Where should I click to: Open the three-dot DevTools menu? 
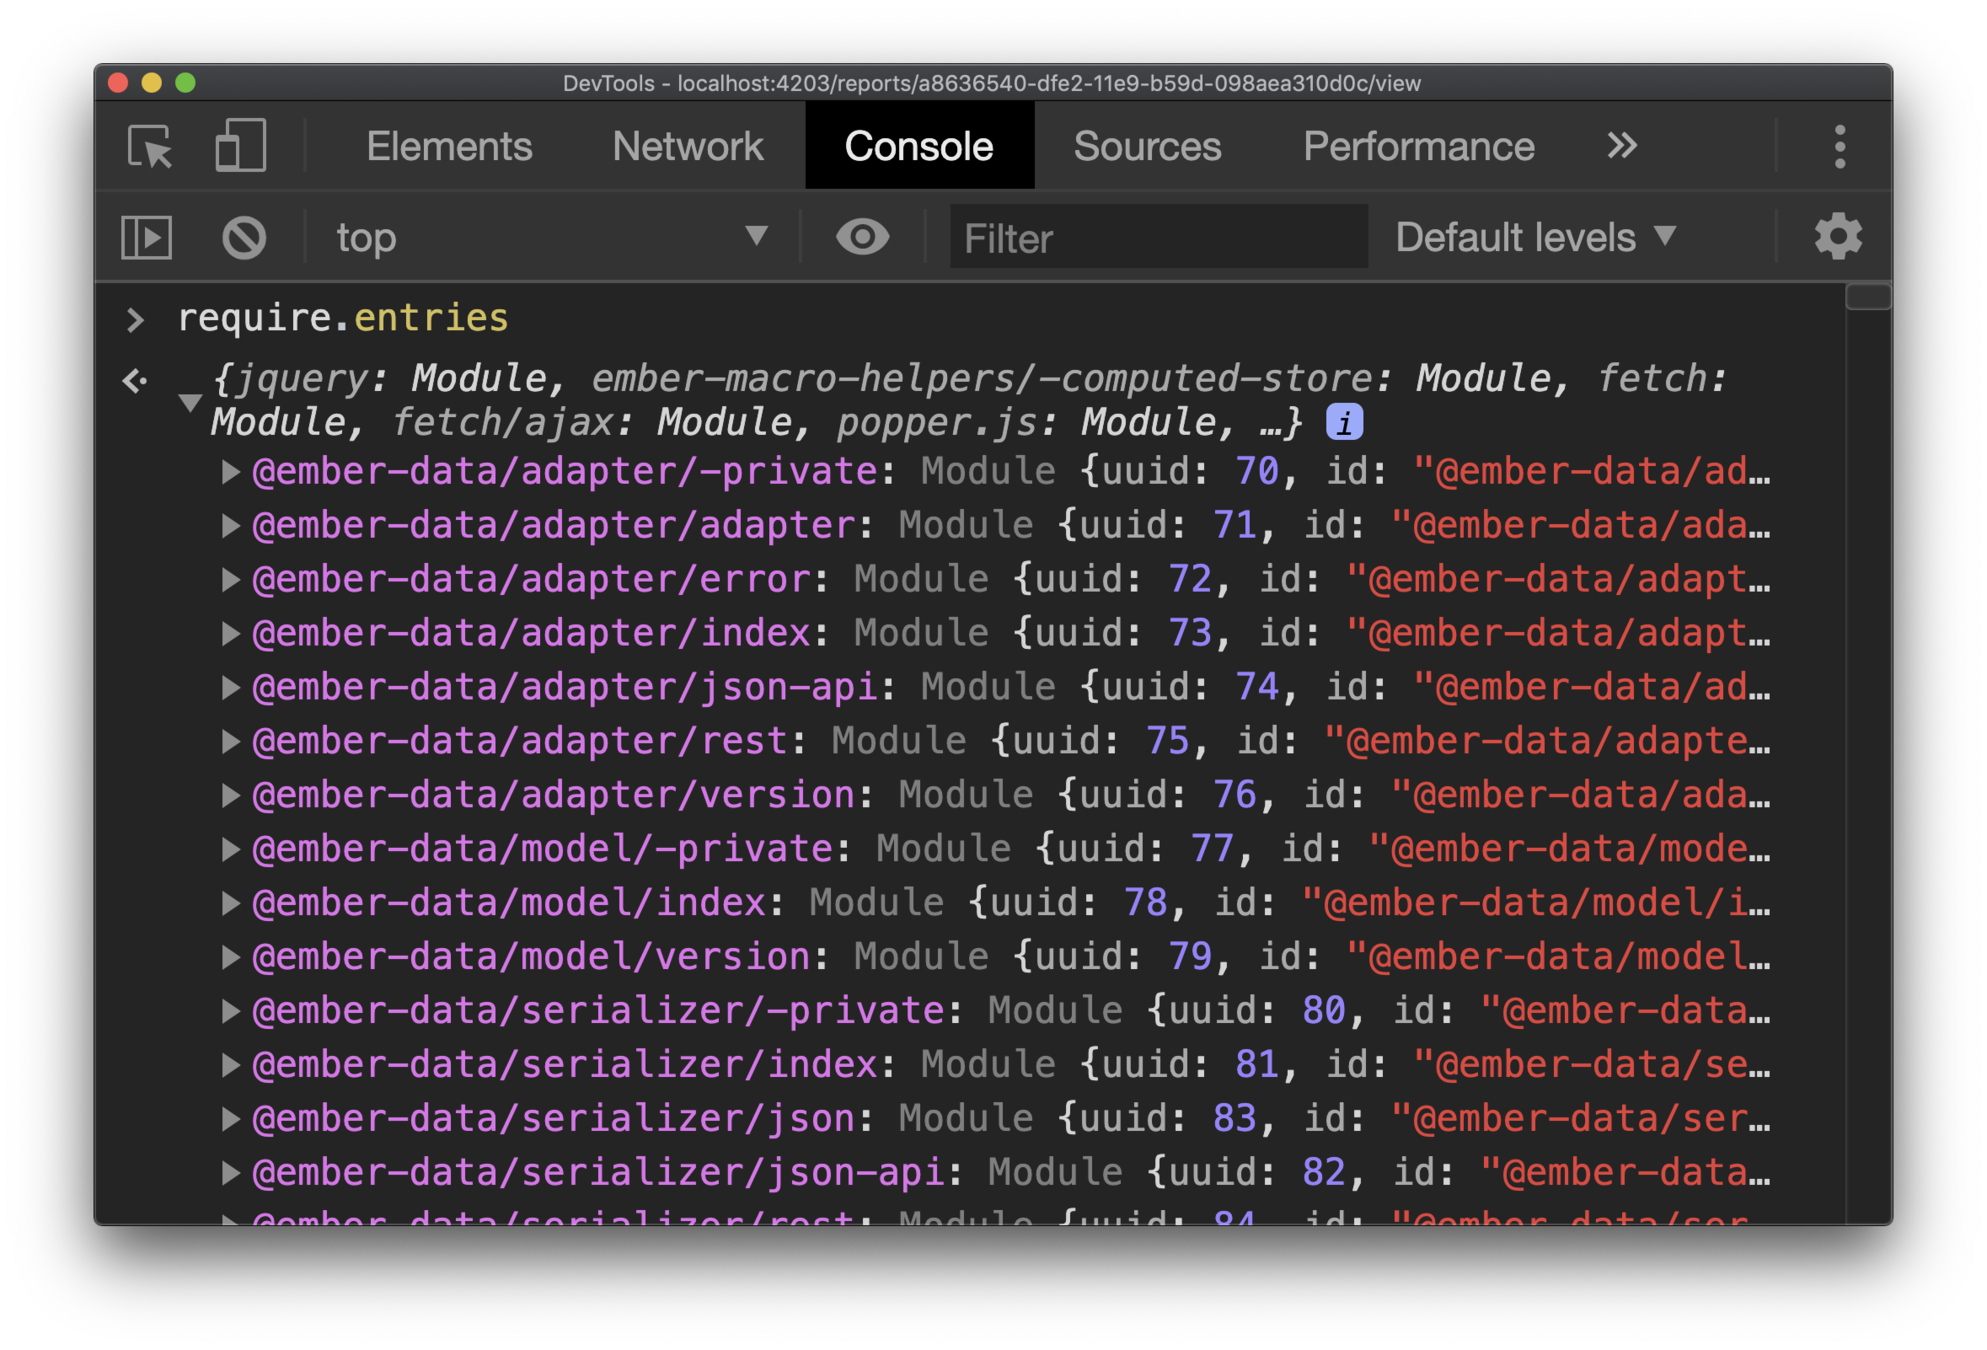[x=1839, y=147]
